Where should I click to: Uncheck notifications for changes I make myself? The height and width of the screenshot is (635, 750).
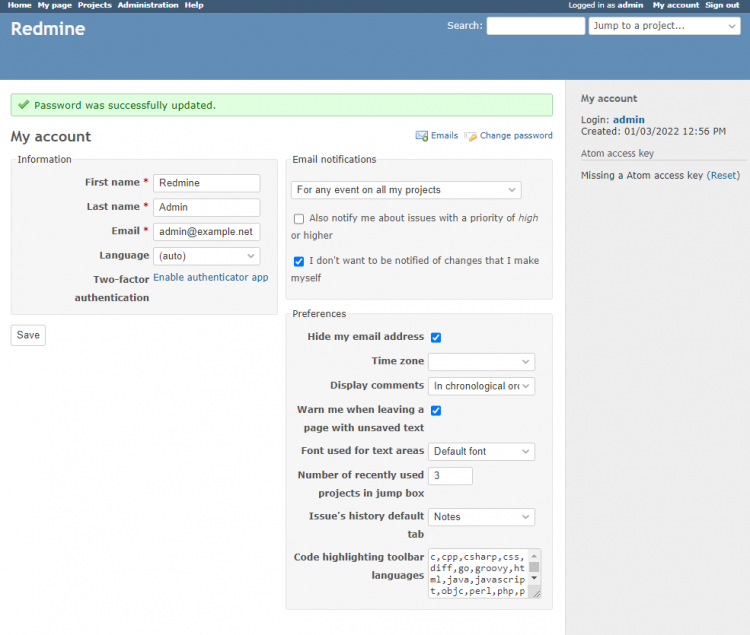coord(299,261)
